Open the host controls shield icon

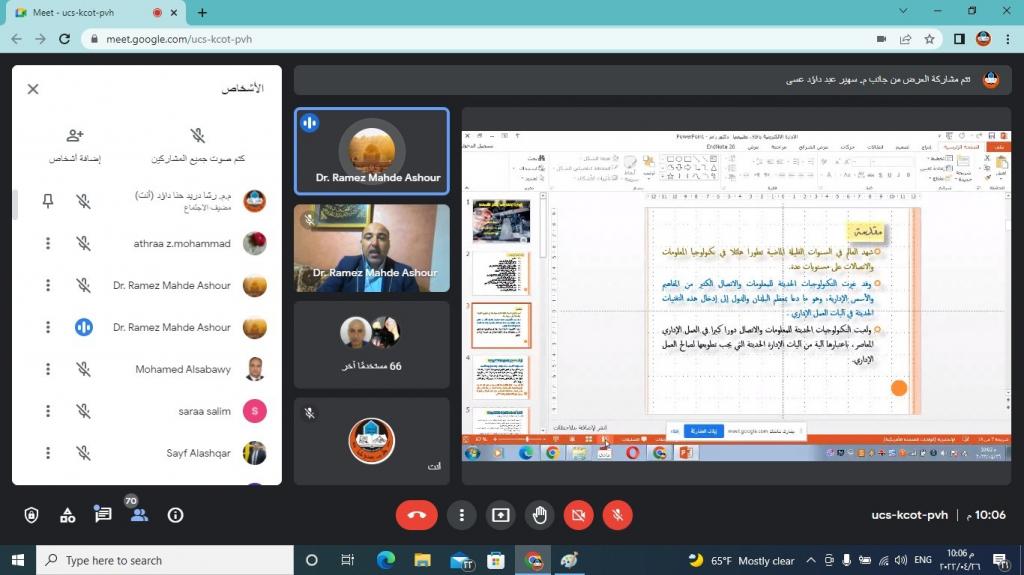click(x=31, y=515)
